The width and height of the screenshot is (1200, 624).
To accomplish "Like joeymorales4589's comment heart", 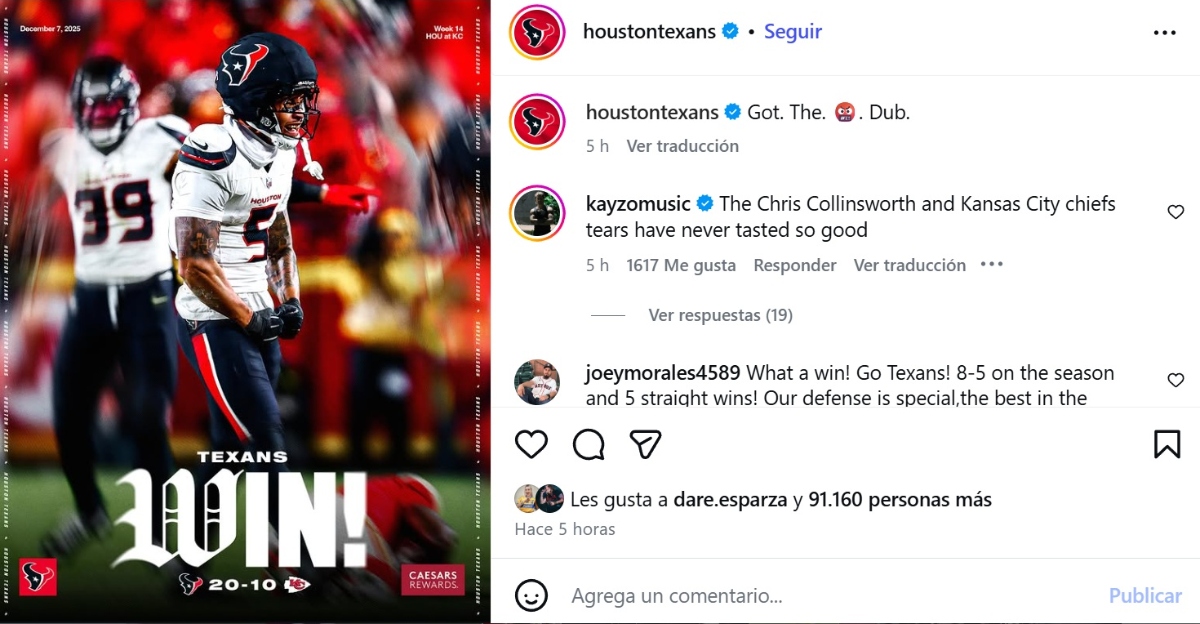I will [x=1176, y=380].
